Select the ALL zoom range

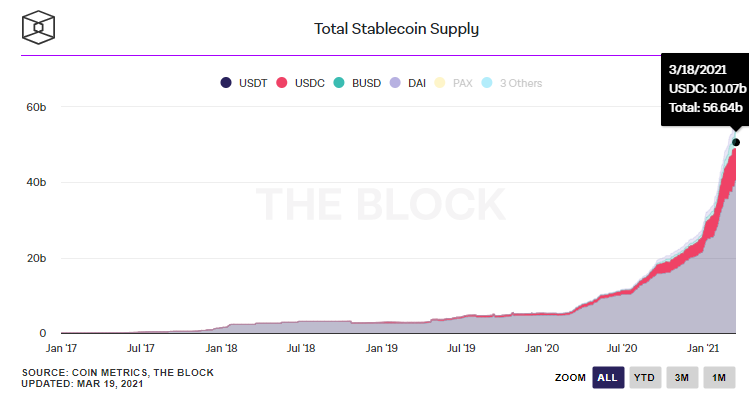608,377
